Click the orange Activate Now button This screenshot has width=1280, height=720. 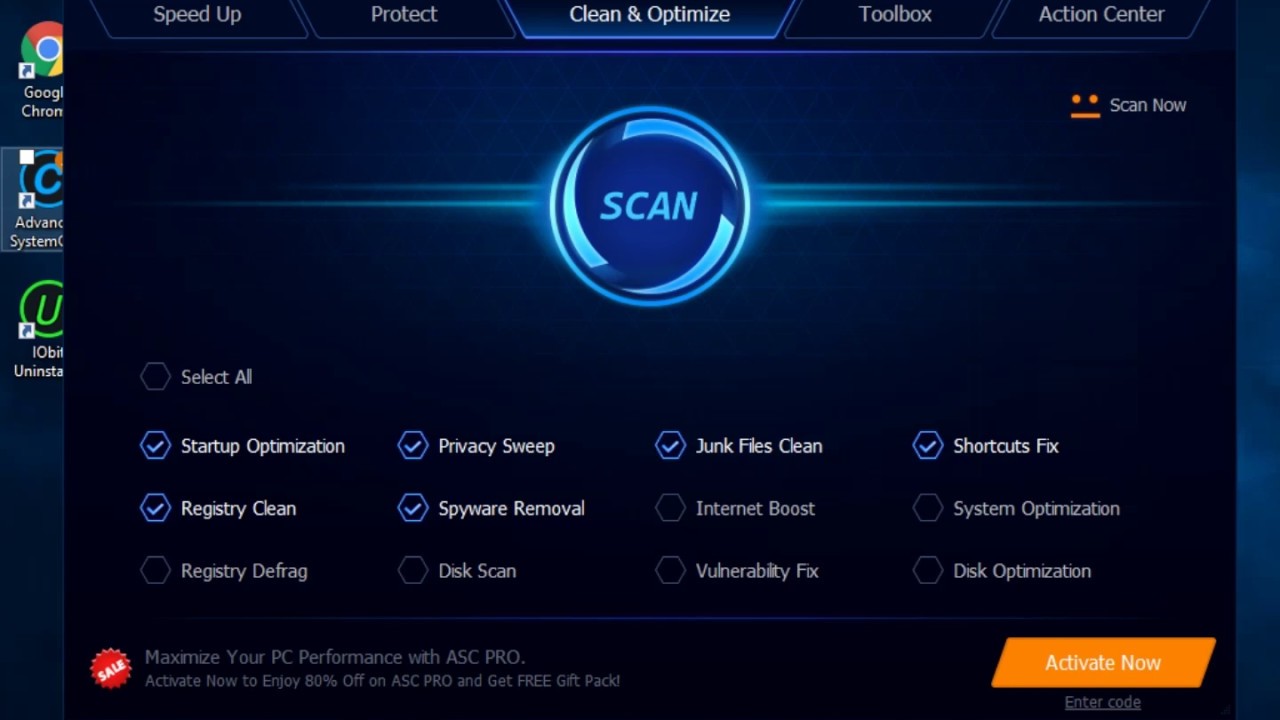(x=1103, y=662)
